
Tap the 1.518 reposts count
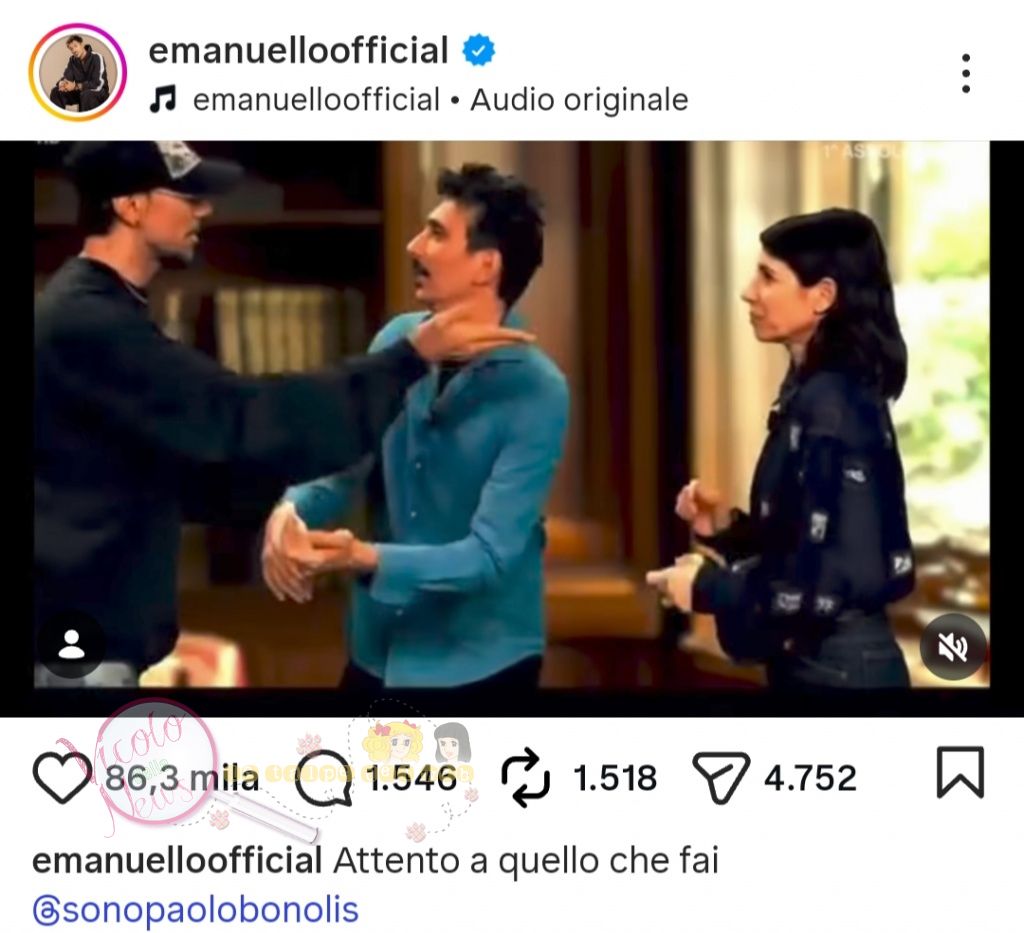click(x=615, y=778)
